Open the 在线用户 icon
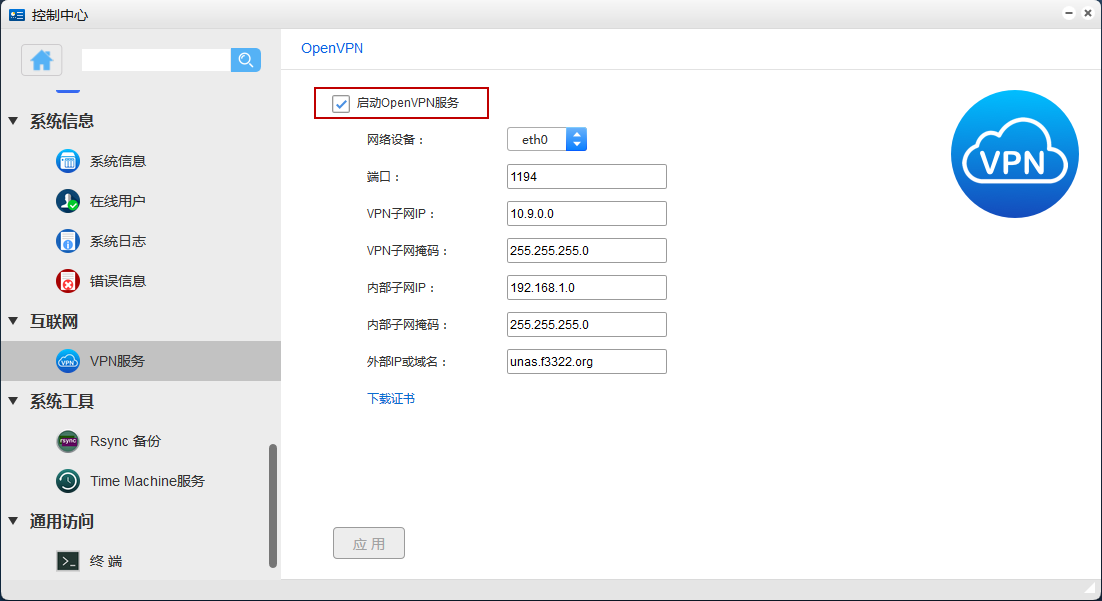This screenshot has height=601, width=1102. 68,201
